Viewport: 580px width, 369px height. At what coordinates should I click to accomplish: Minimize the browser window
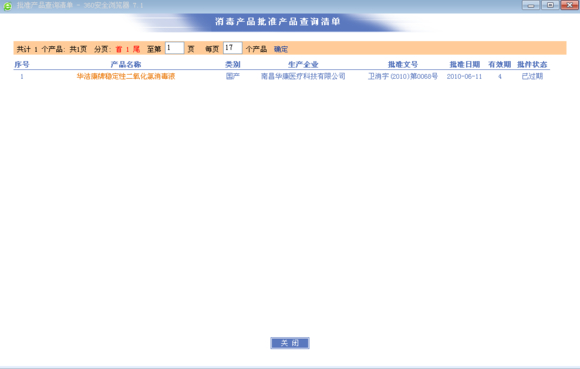click(530, 5)
